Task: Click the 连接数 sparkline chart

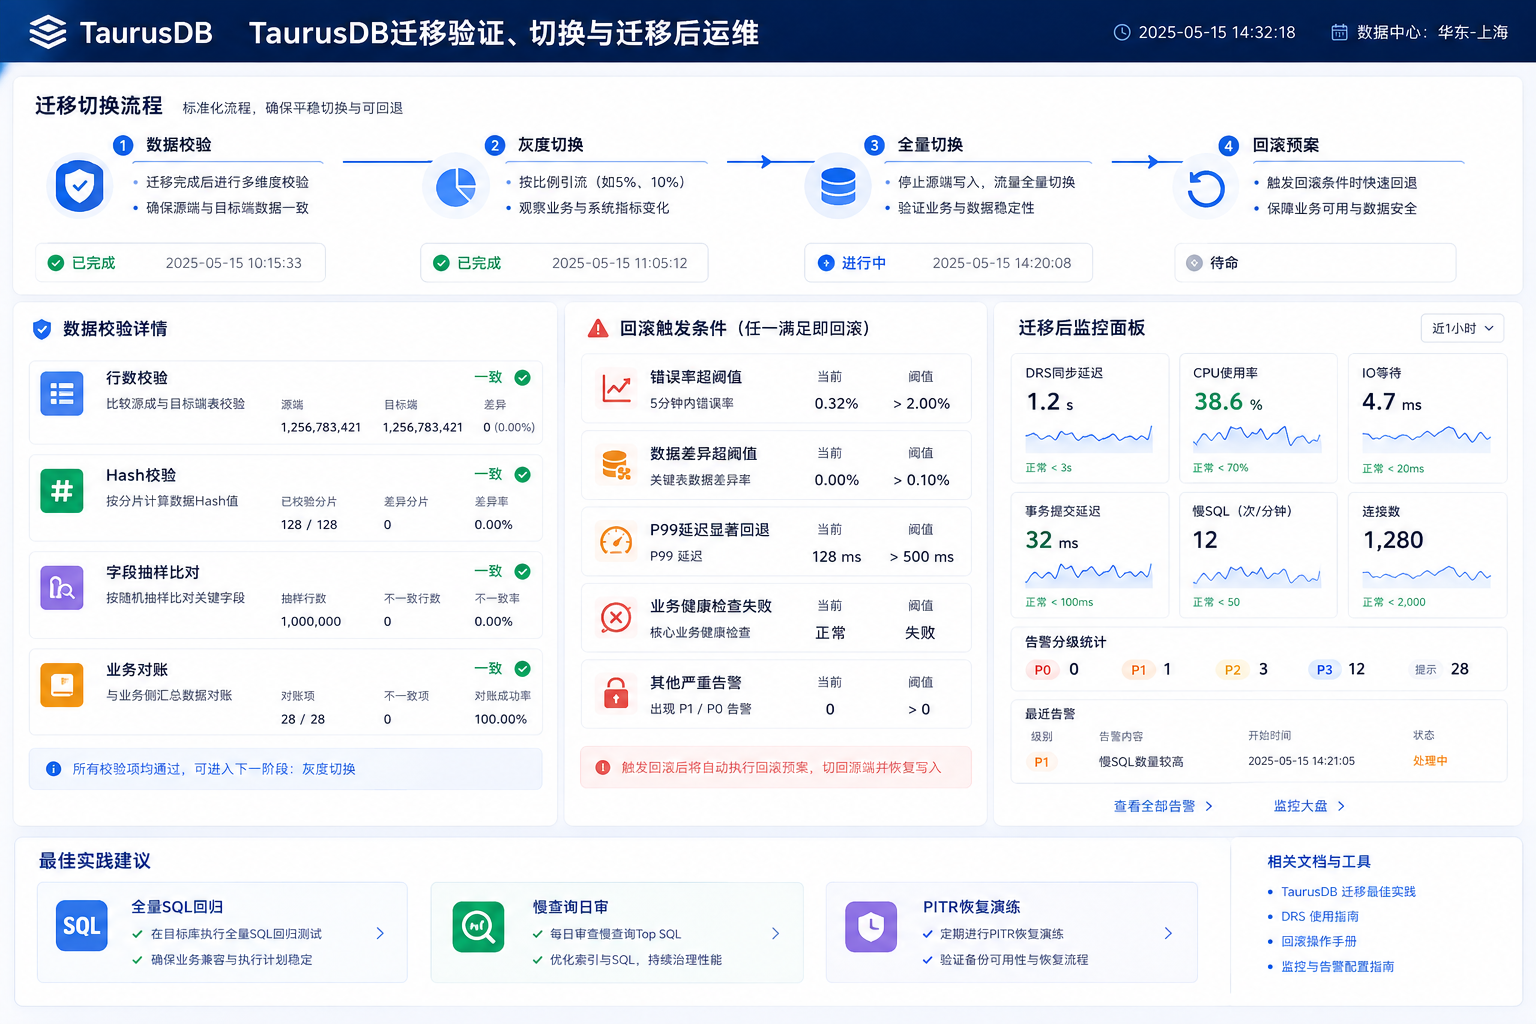Action: pos(1426,575)
